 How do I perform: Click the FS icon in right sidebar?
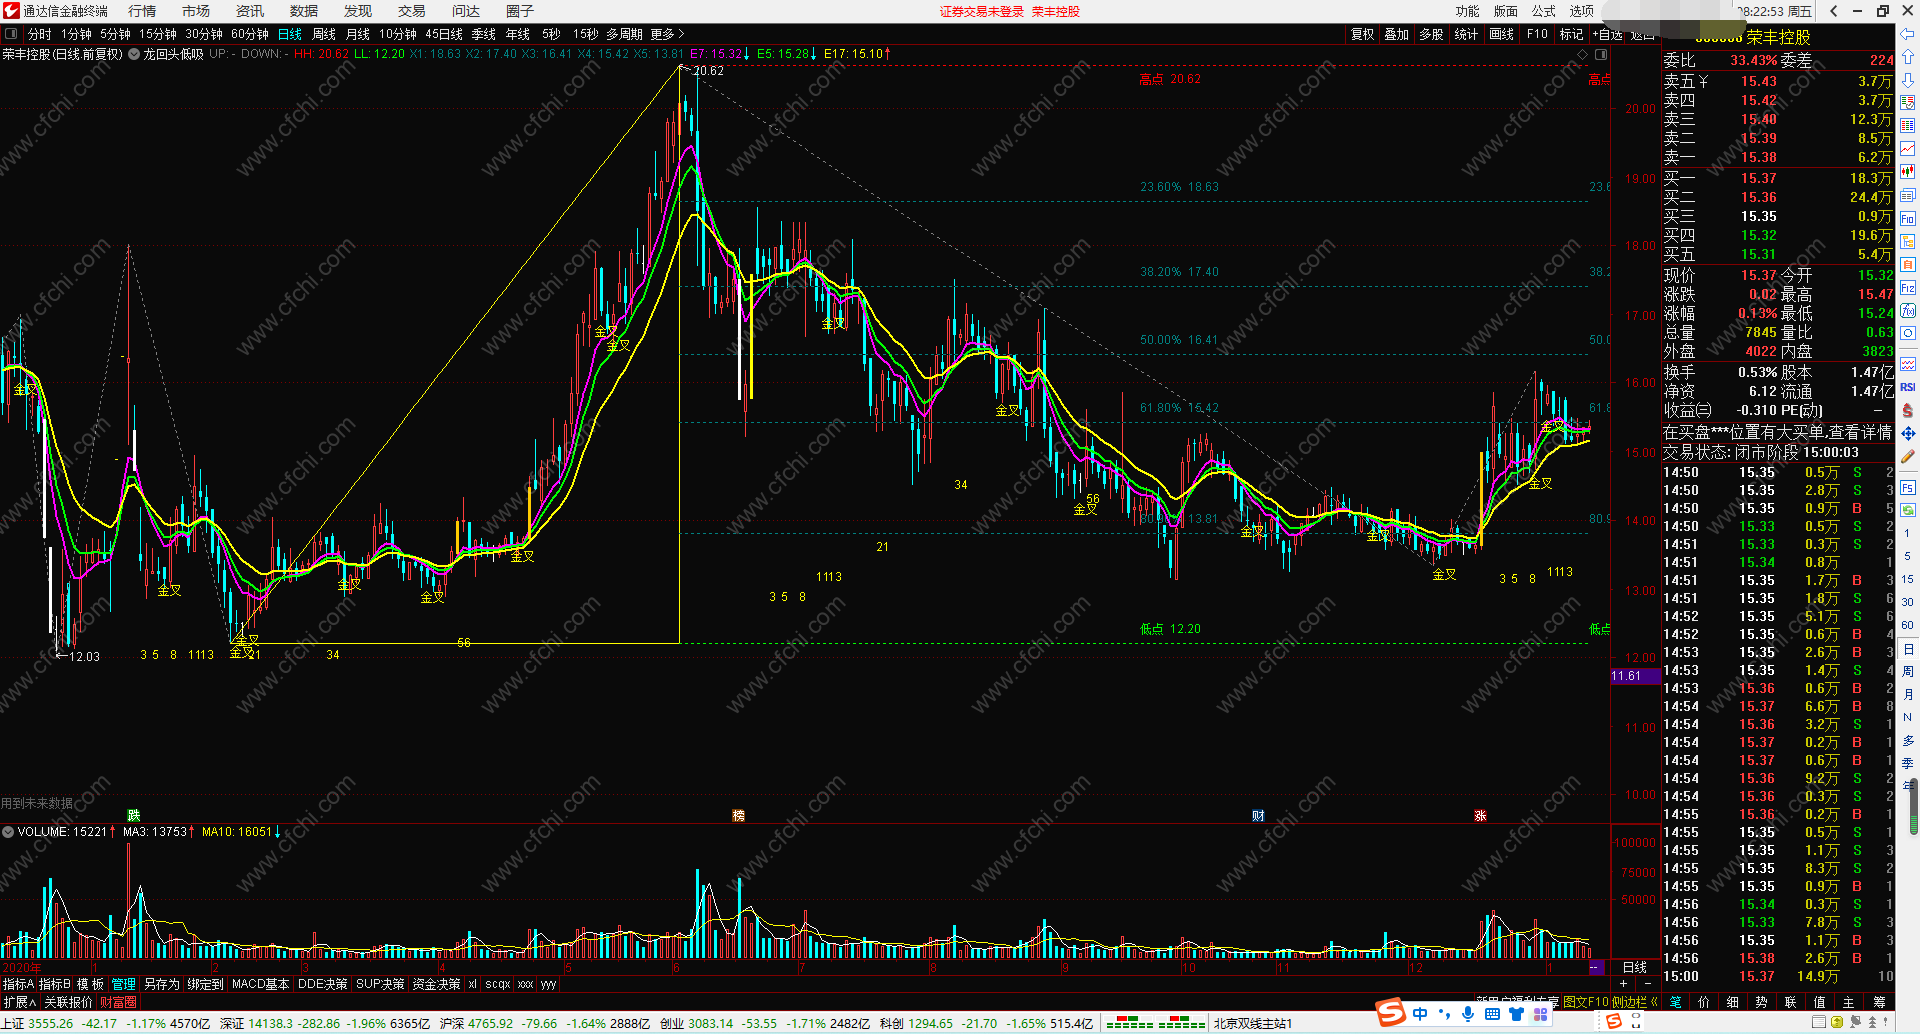tap(1908, 488)
